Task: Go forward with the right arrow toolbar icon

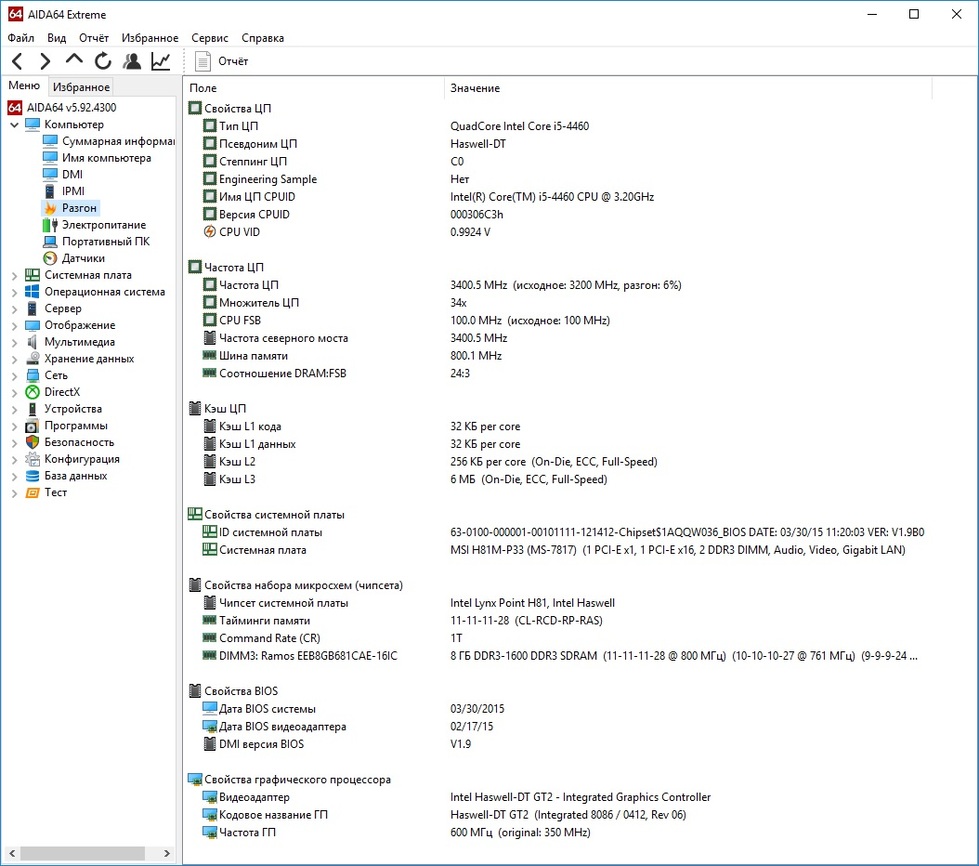Action: [45, 61]
